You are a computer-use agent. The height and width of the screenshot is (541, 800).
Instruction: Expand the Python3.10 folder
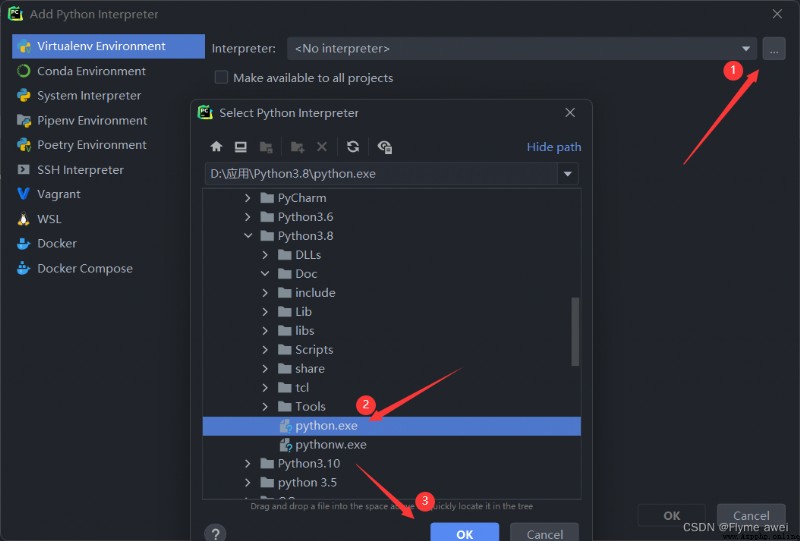[247, 463]
